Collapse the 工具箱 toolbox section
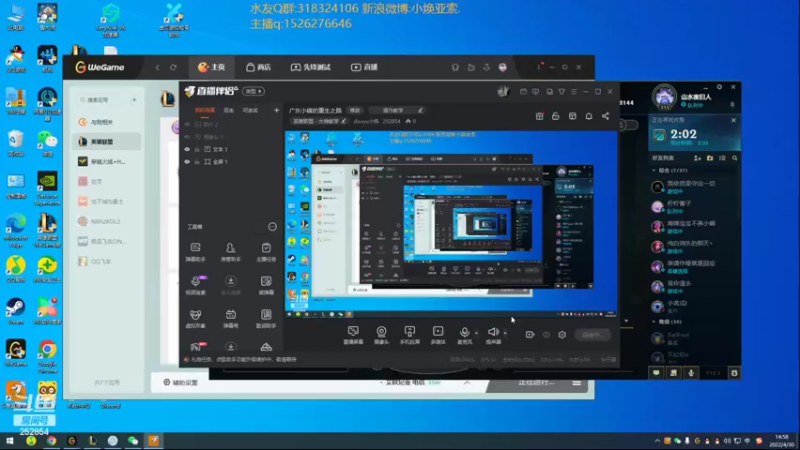 point(272,227)
